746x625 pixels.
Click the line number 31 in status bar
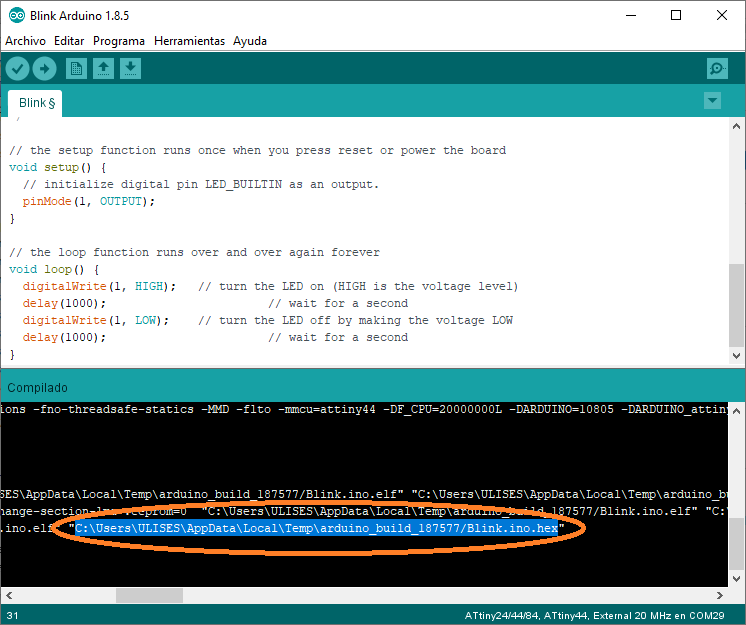[12, 616]
